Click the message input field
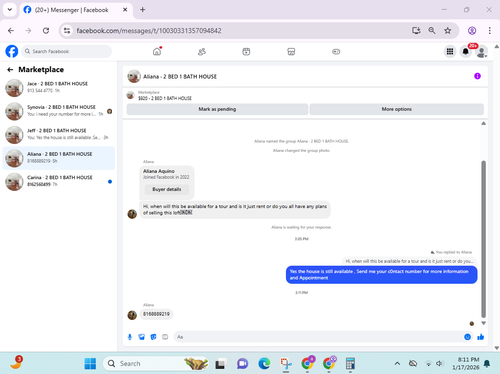 coord(318,337)
